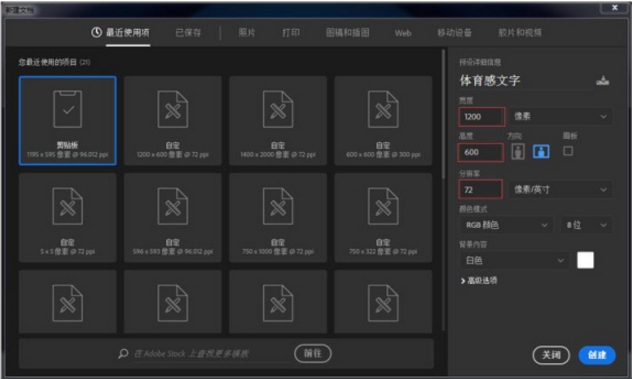Choose the 750 x 1000 像素 preset
Screen dimensions: 632x379
pos(278,218)
